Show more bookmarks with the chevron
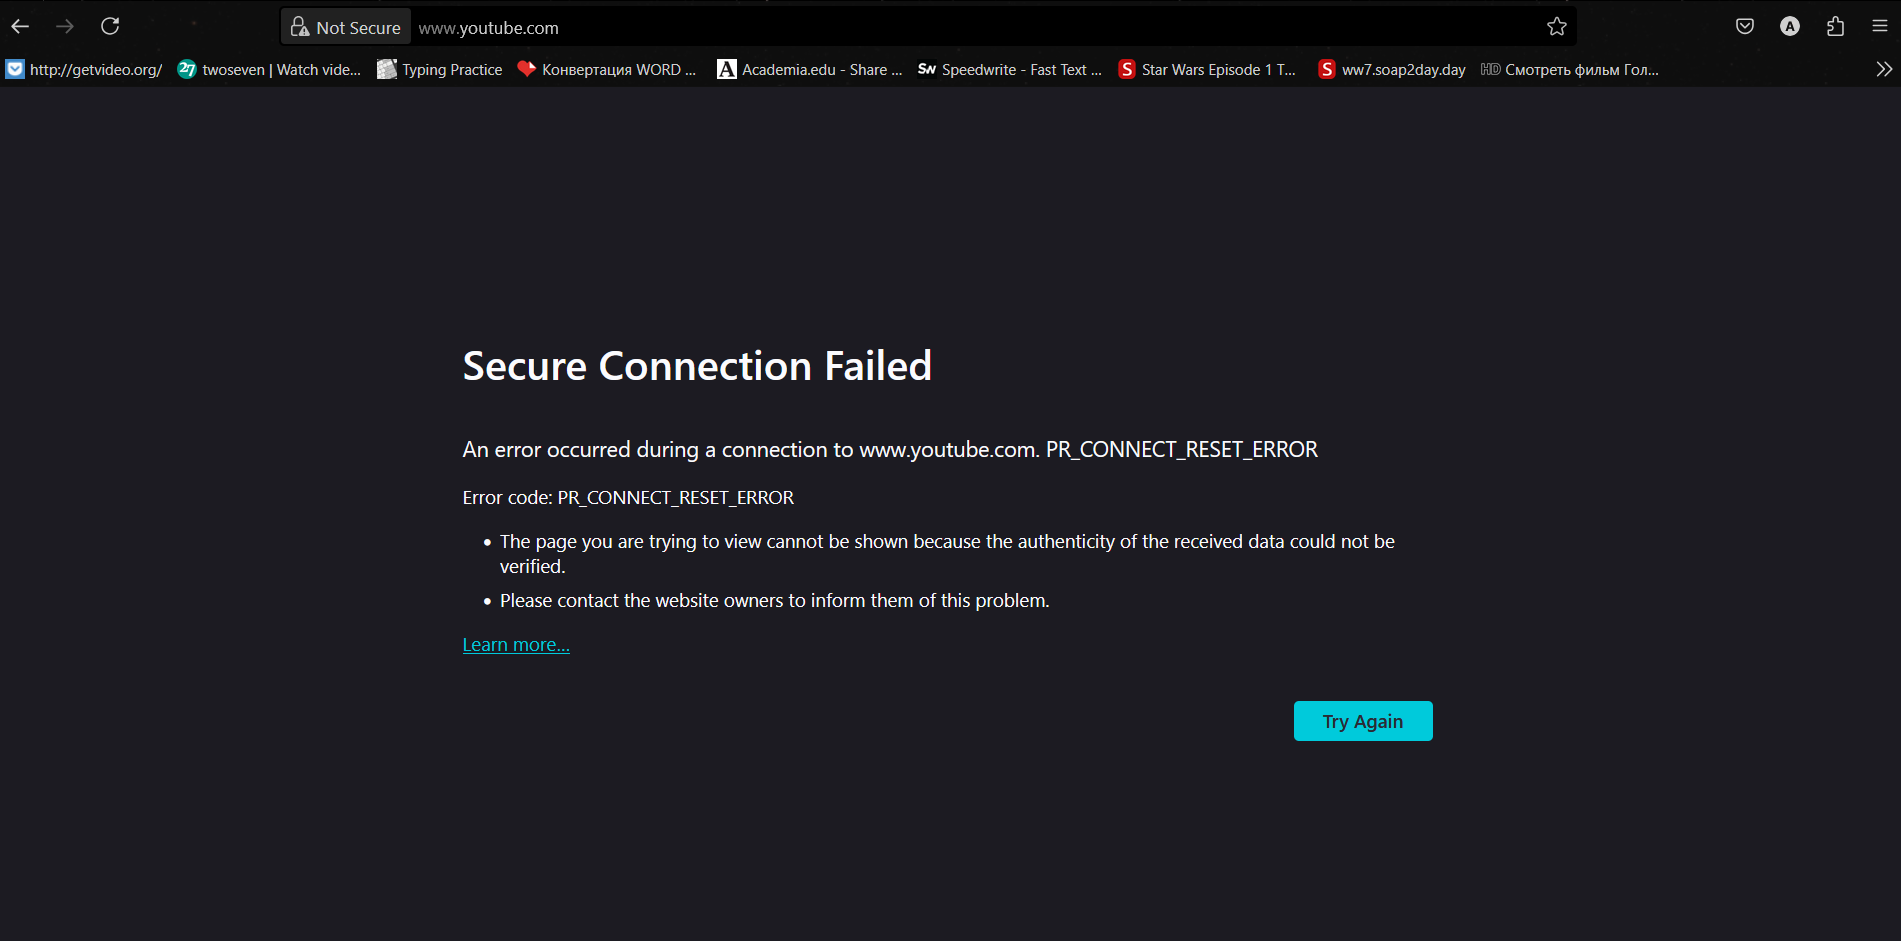 (1884, 69)
